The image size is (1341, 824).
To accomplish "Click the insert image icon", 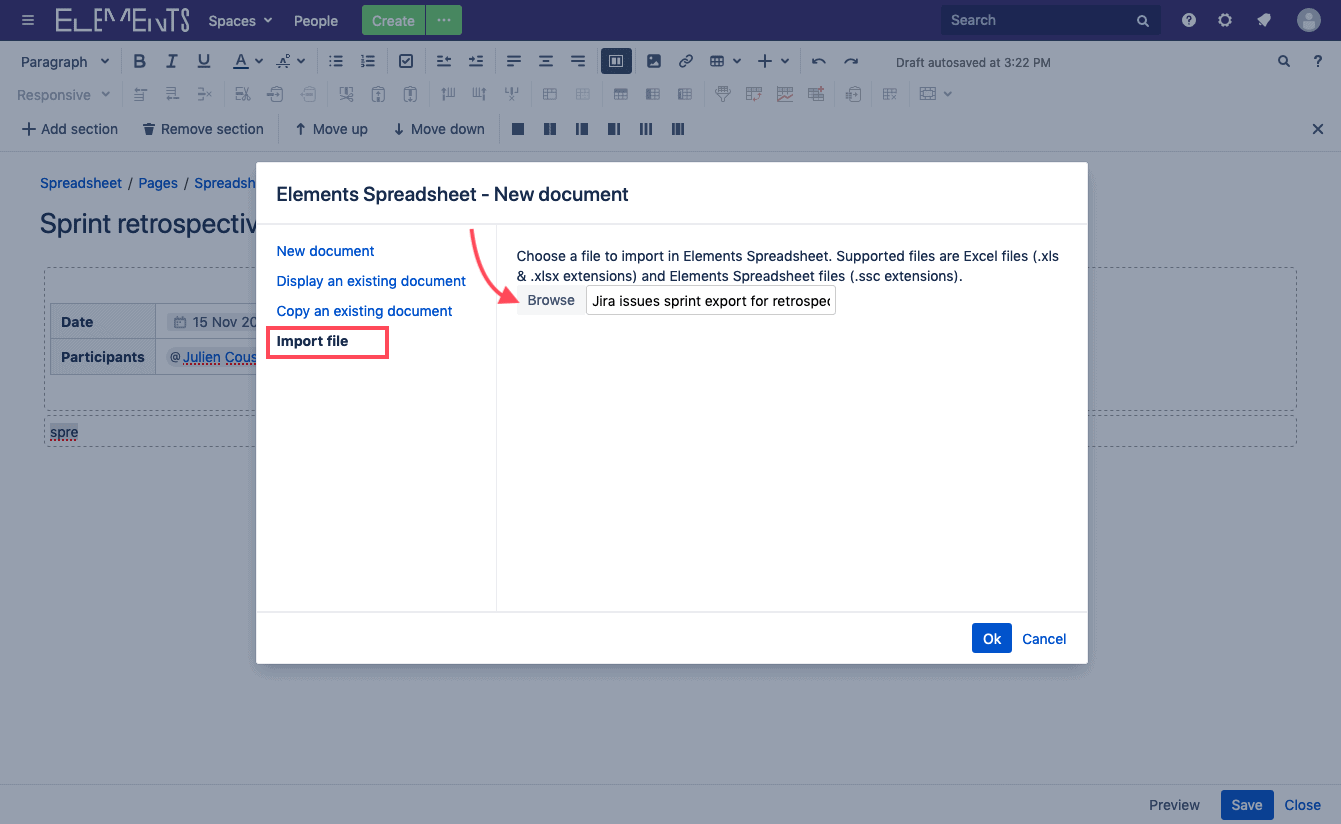I will 654,61.
